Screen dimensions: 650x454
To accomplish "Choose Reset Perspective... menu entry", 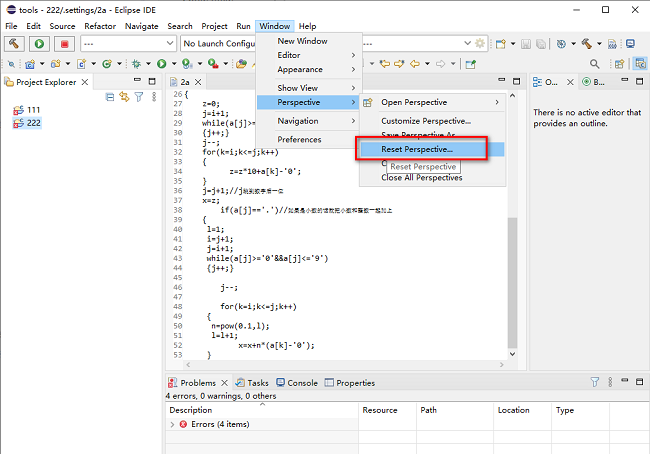I will [x=417, y=149].
